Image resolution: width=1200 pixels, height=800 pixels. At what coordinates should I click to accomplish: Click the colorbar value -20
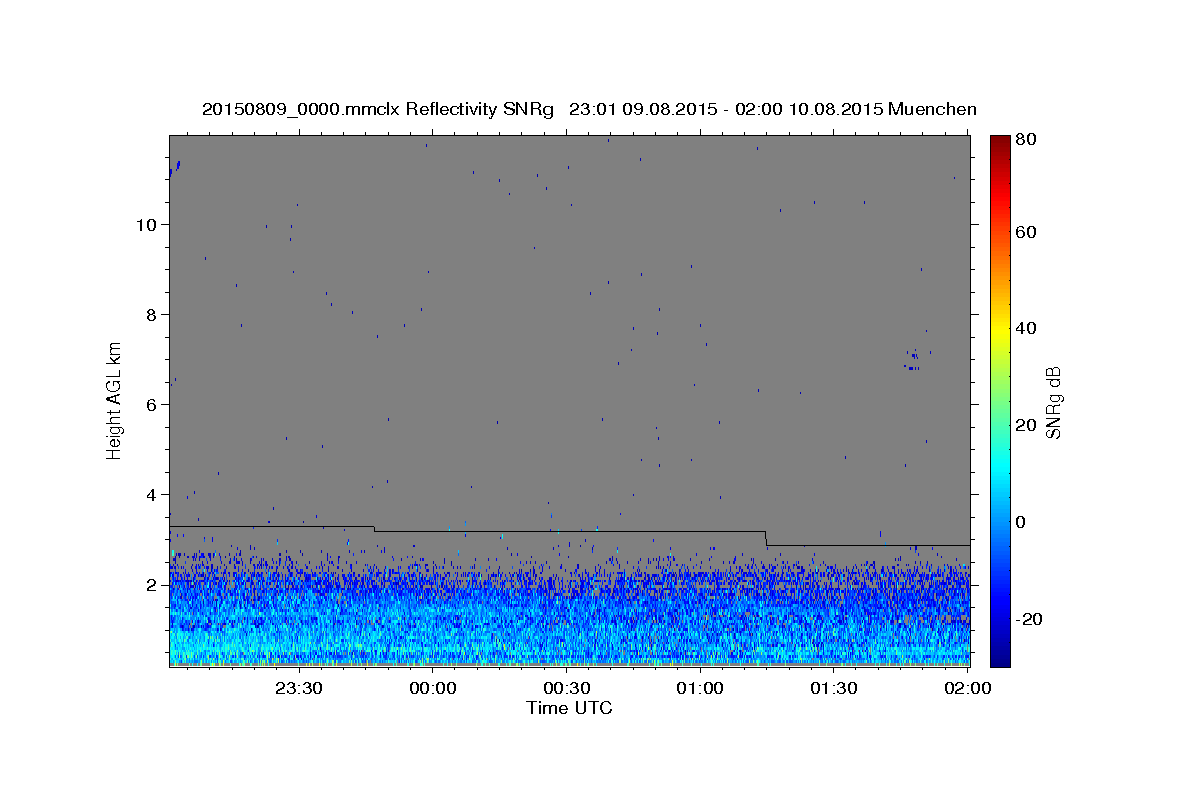(1028, 619)
